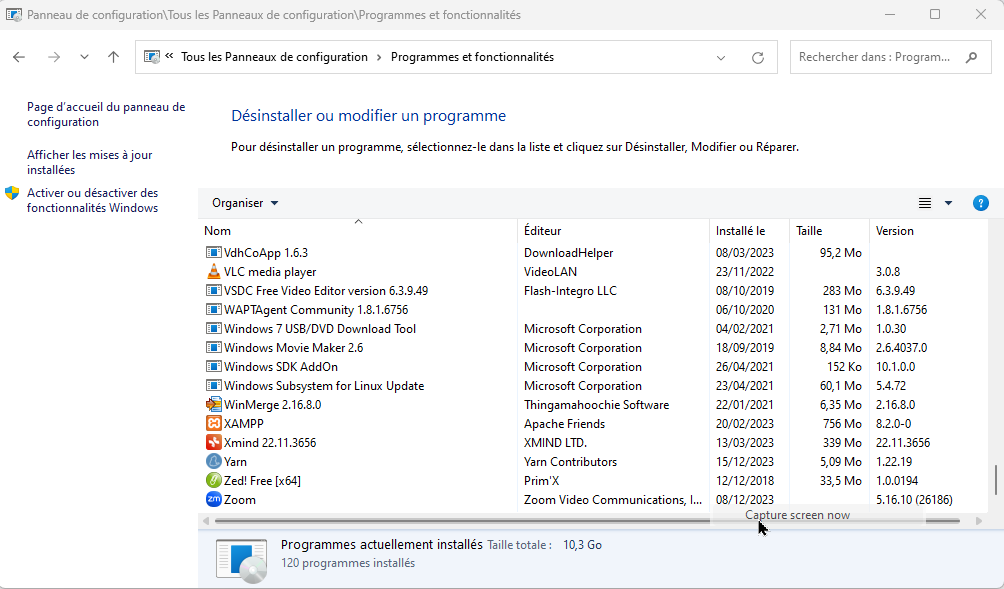
Task: Click the refresh button in address bar
Action: click(758, 58)
